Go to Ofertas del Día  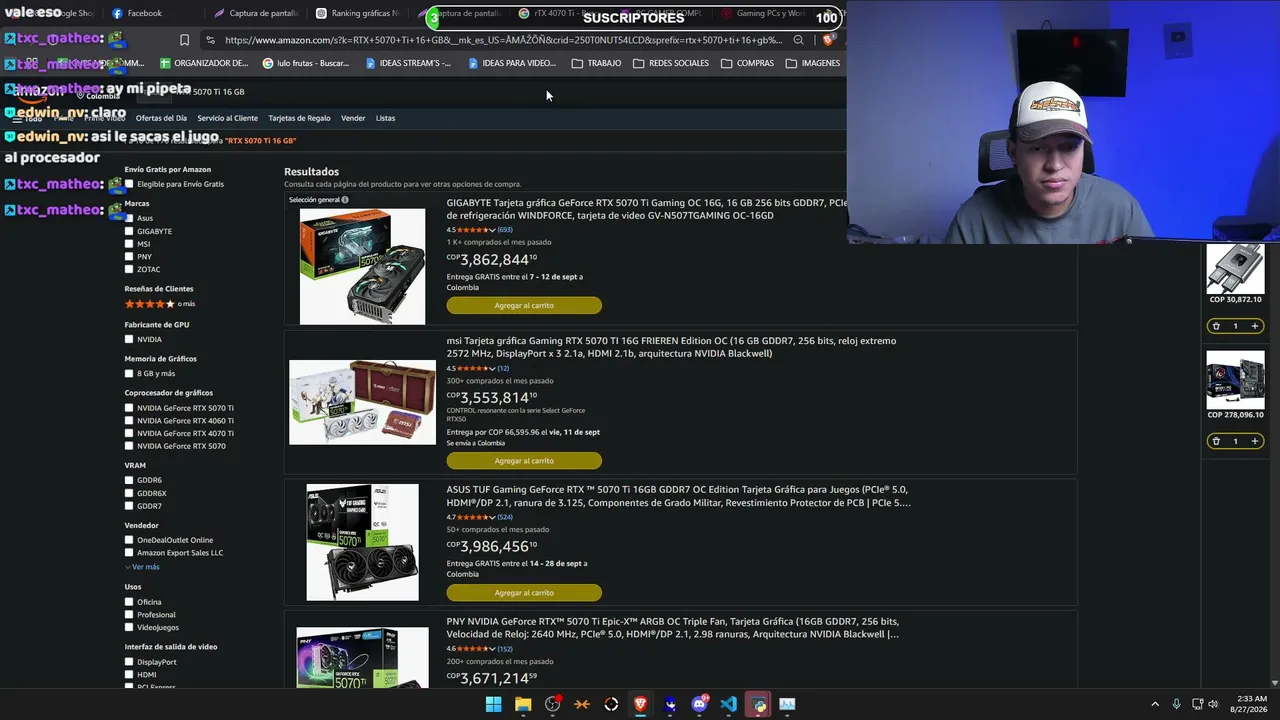(161, 118)
